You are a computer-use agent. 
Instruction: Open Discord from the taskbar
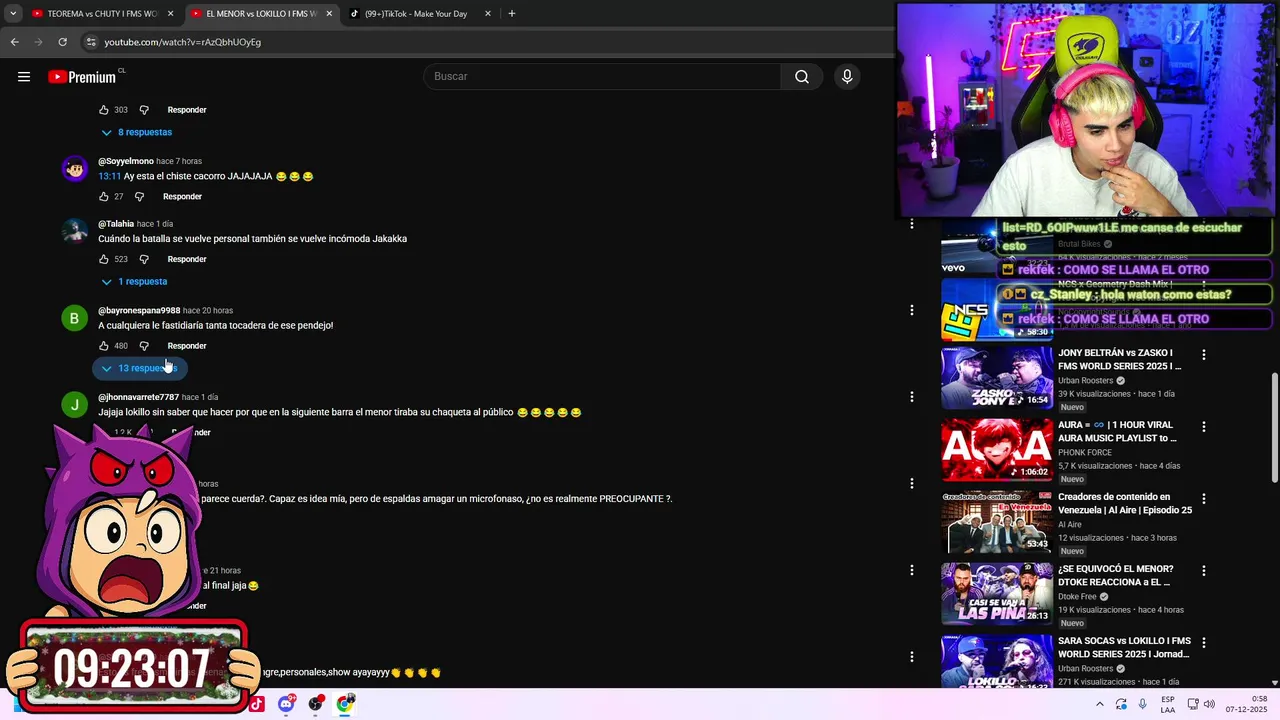click(x=286, y=704)
